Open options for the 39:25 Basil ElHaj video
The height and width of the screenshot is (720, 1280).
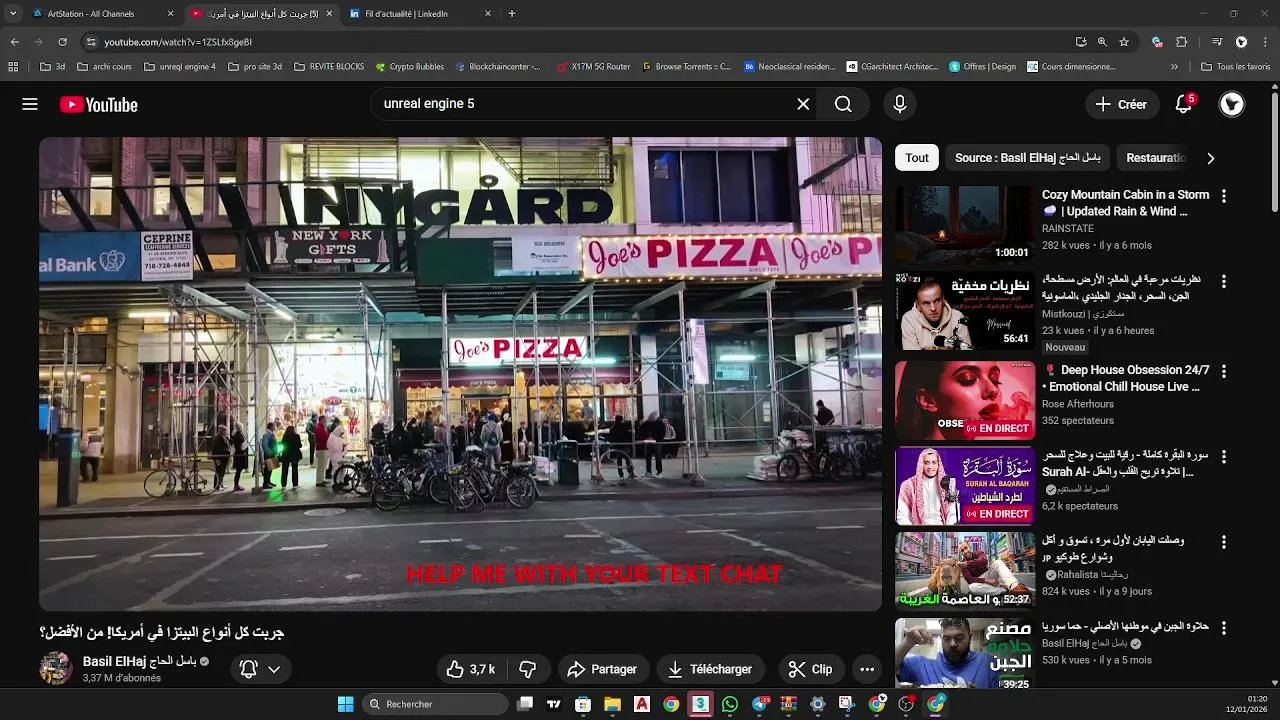pyautogui.click(x=1223, y=628)
